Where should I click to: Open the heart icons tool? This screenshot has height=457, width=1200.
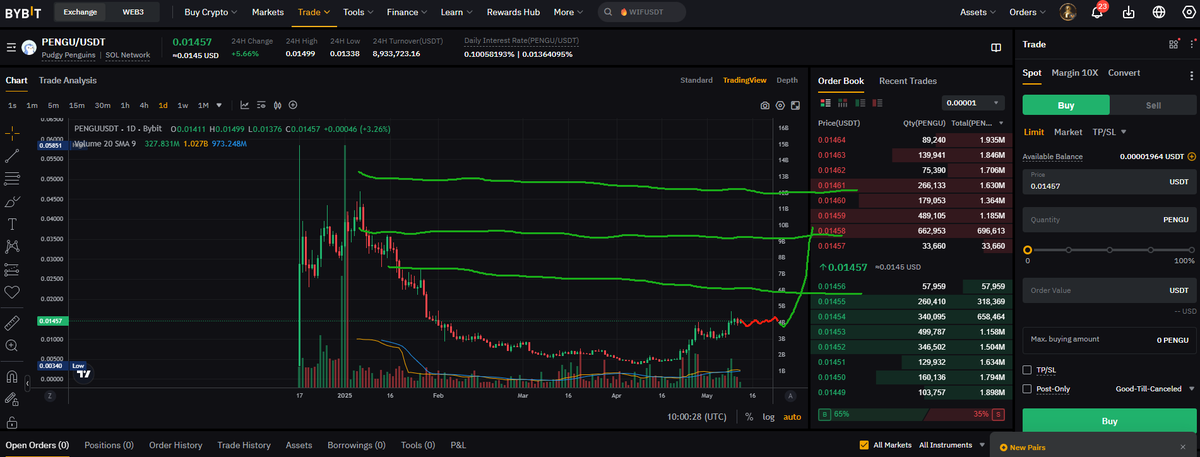tap(12, 292)
